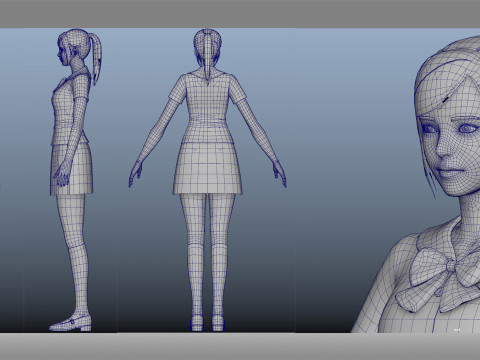Image resolution: width=480 pixels, height=360 pixels.
Task: Click the ponytail on the side-view model
Action: pyautogui.click(x=96, y=59)
